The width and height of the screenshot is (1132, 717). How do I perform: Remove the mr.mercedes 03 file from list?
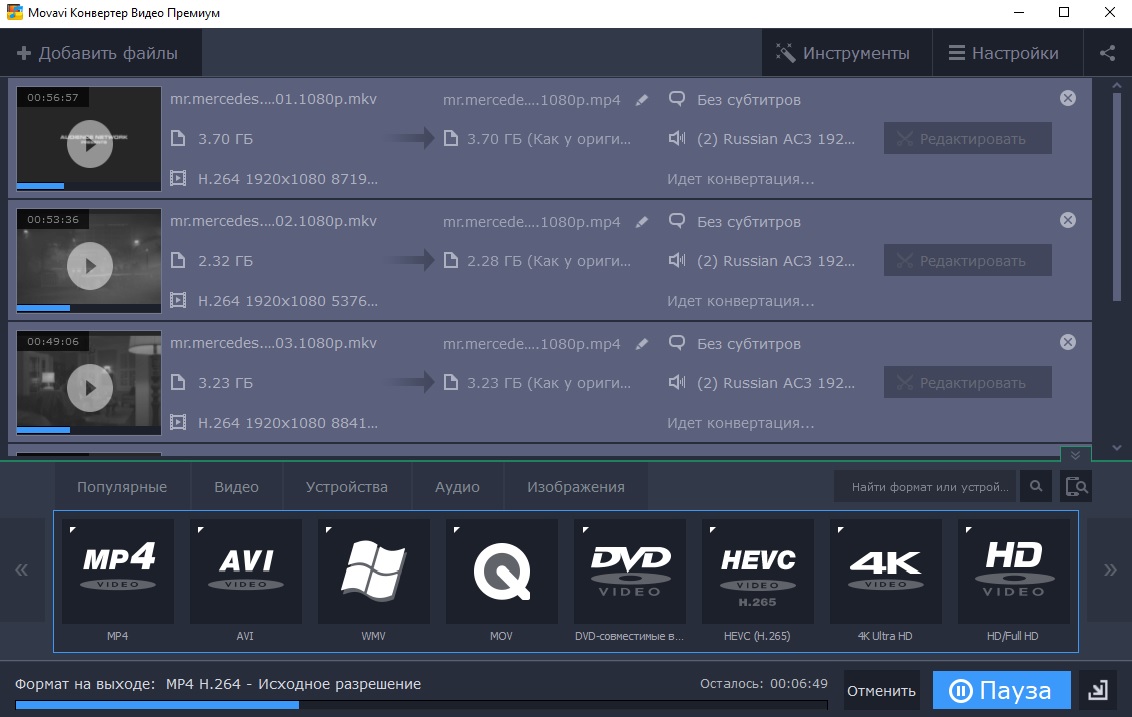[x=1068, y=342]
